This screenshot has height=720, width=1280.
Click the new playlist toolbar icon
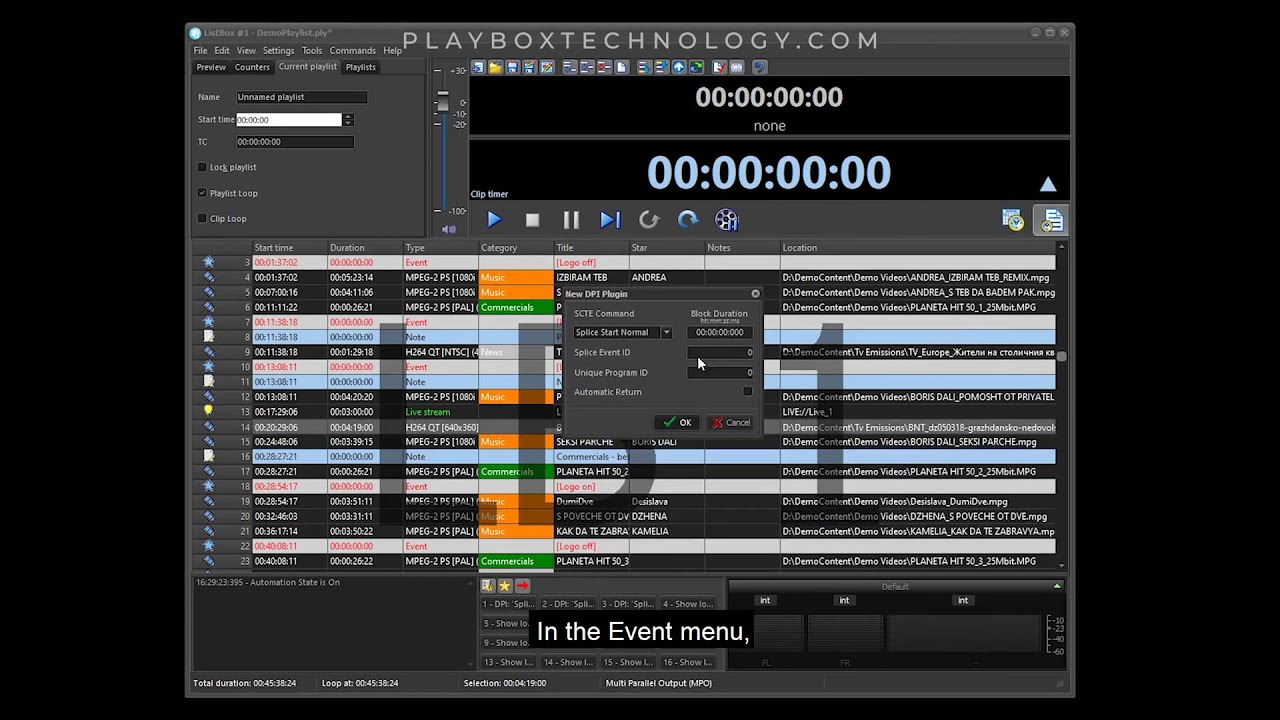(x=479, y=67)
